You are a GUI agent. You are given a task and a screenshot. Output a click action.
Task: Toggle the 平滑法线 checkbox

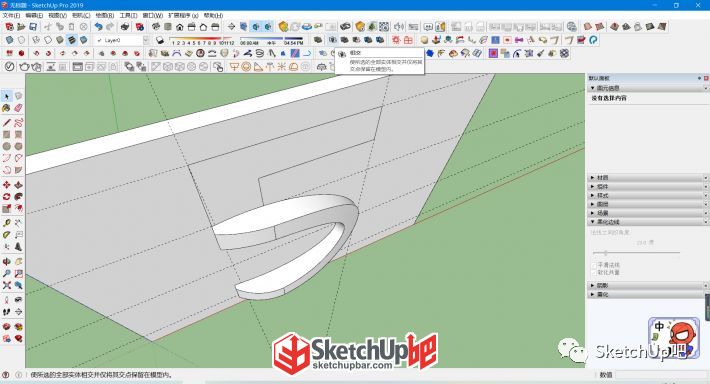point(595,265)
